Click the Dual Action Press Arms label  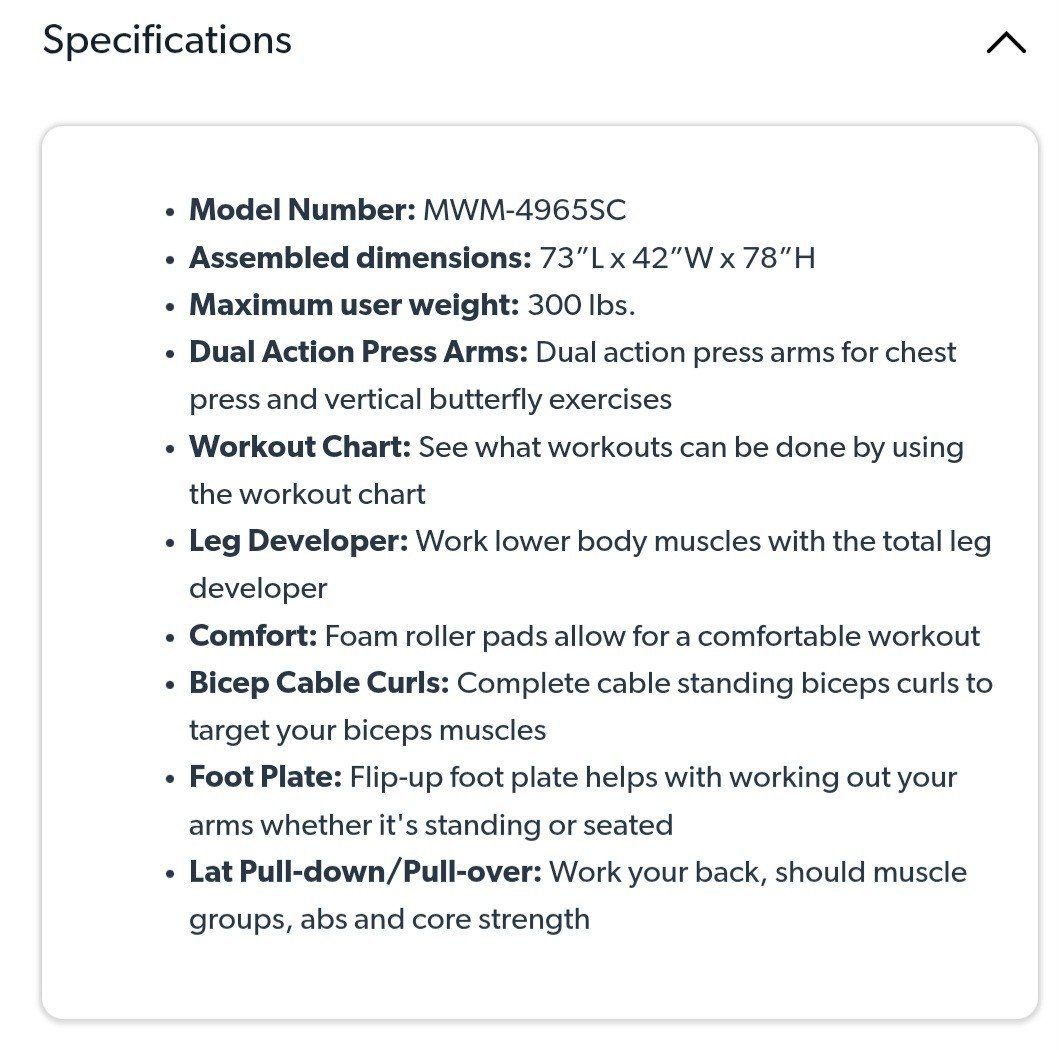[358, 352]
